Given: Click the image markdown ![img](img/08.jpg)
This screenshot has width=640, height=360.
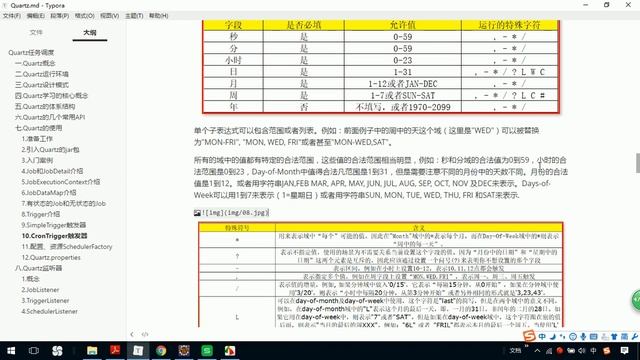Looking at the screenshot, I should (x=231, y=213).
